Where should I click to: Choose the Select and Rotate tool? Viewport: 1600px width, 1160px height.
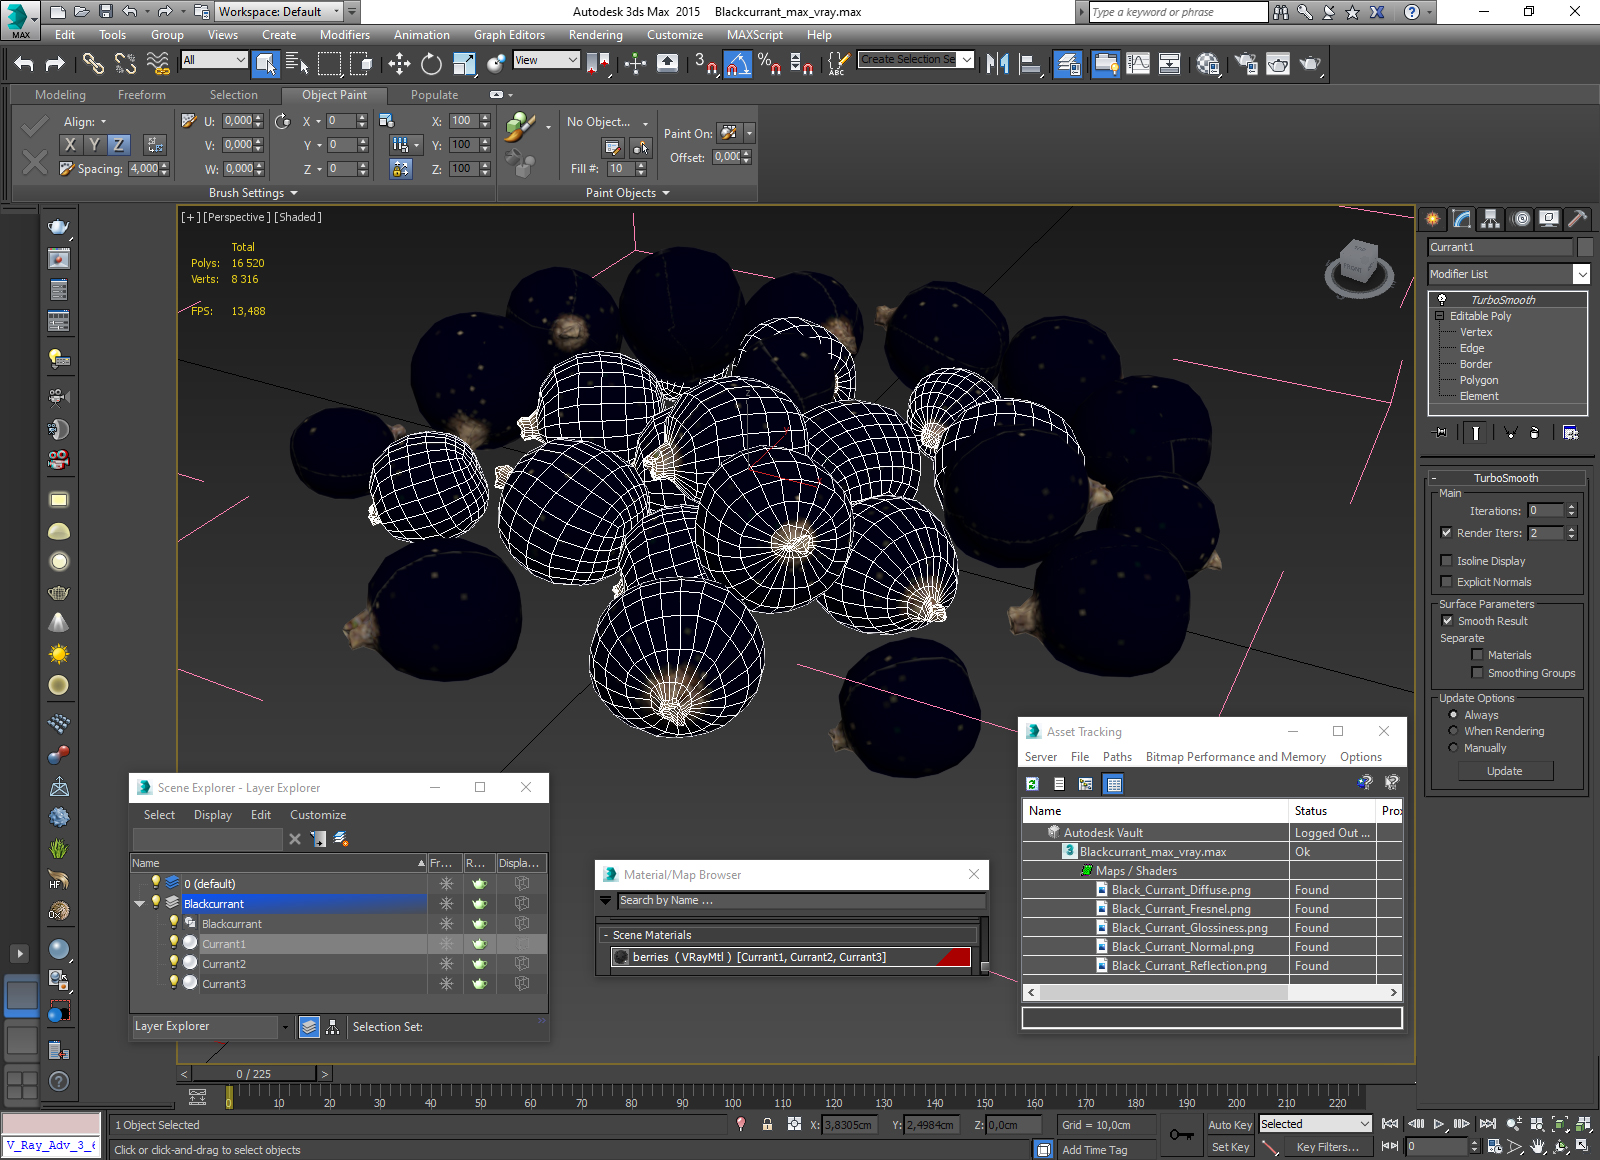(431, 64)
